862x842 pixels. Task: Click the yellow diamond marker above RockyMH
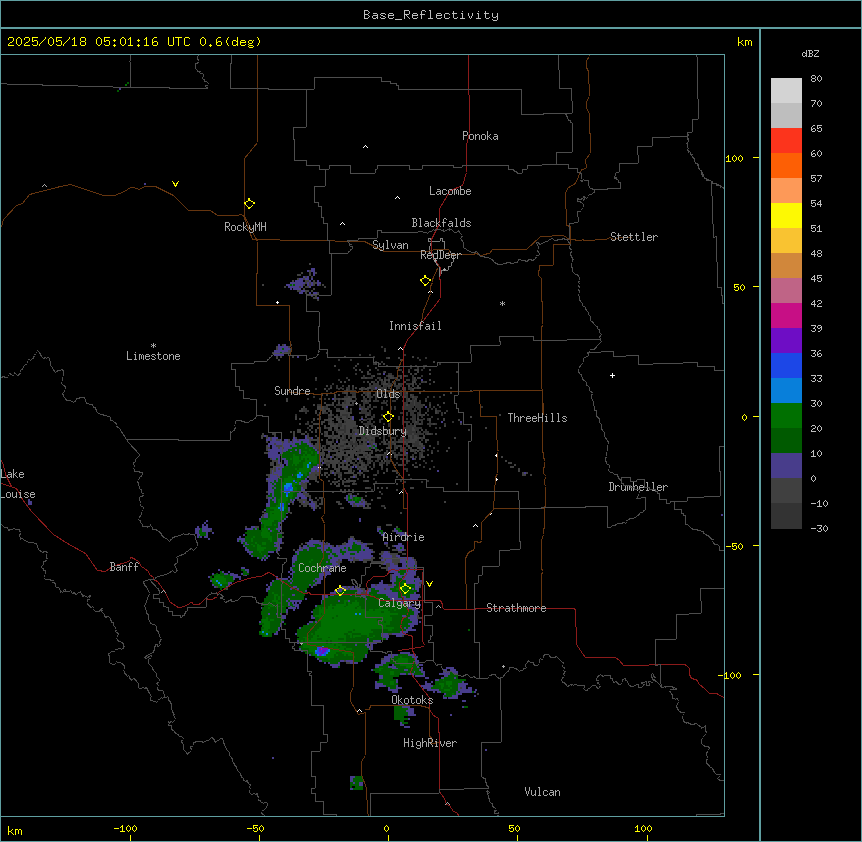pyautogui.click(x=249, y=204)
